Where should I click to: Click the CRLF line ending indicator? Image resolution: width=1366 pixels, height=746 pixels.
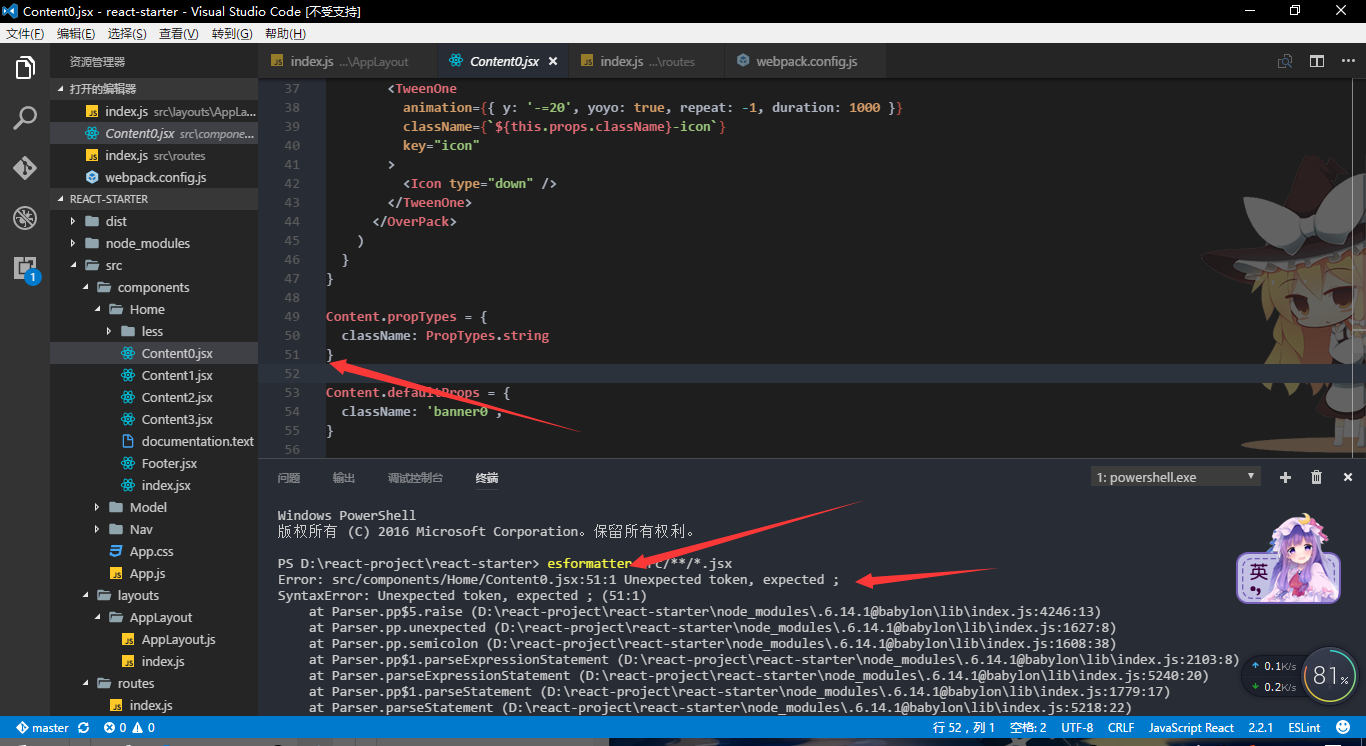coord(1121,728)
